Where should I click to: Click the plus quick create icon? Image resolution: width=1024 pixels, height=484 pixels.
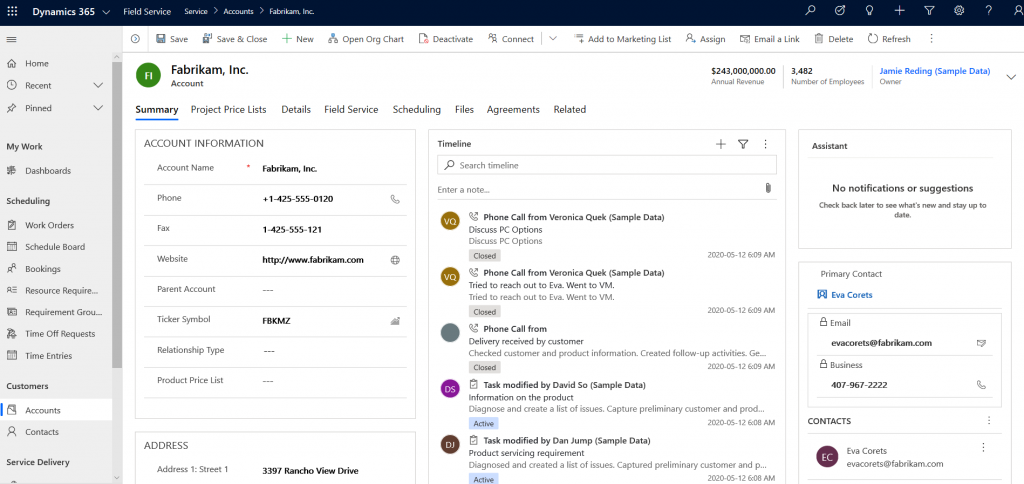click(899, 10)
